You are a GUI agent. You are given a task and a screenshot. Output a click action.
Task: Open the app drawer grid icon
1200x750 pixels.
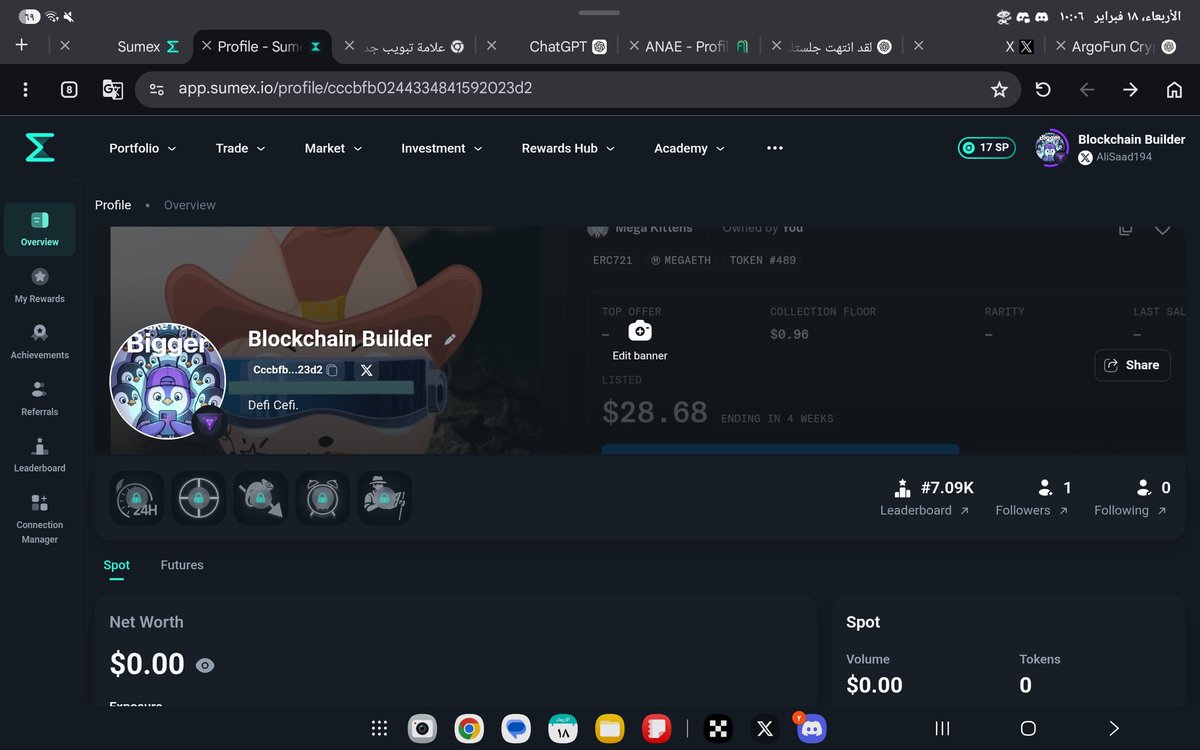click(x=379, y=728)
